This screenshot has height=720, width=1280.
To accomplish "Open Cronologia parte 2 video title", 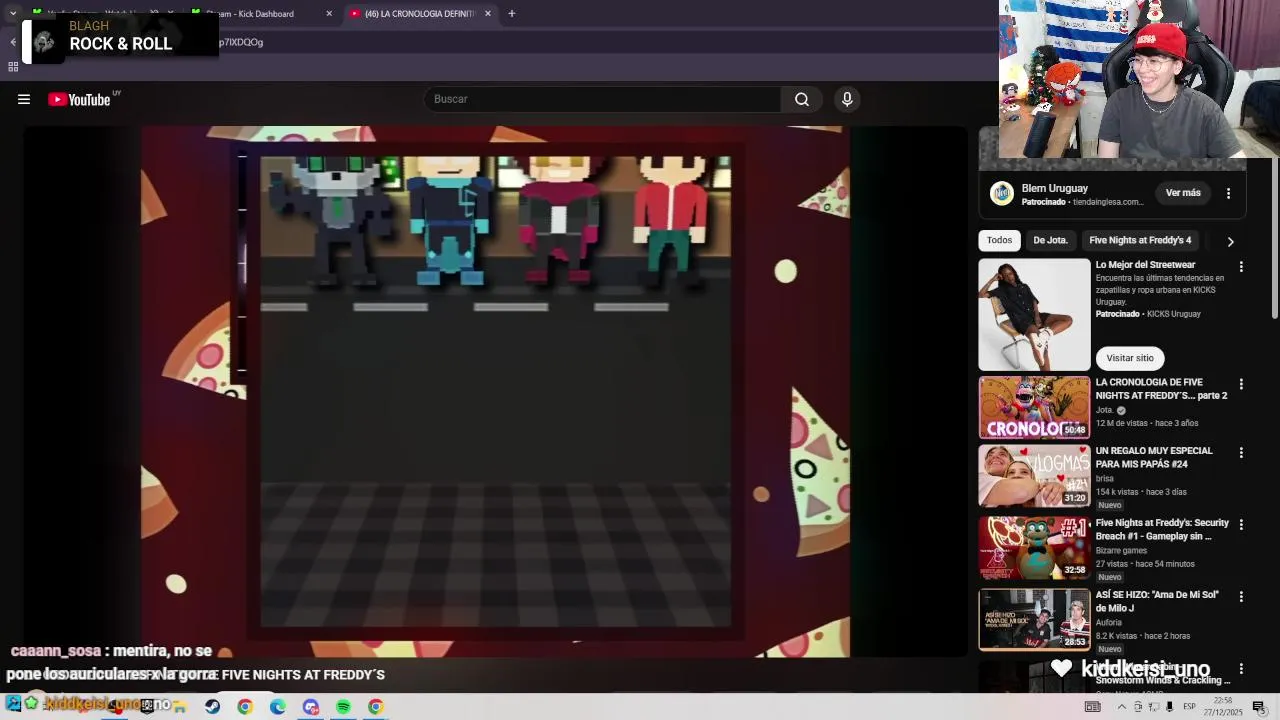I will 1161,389.
